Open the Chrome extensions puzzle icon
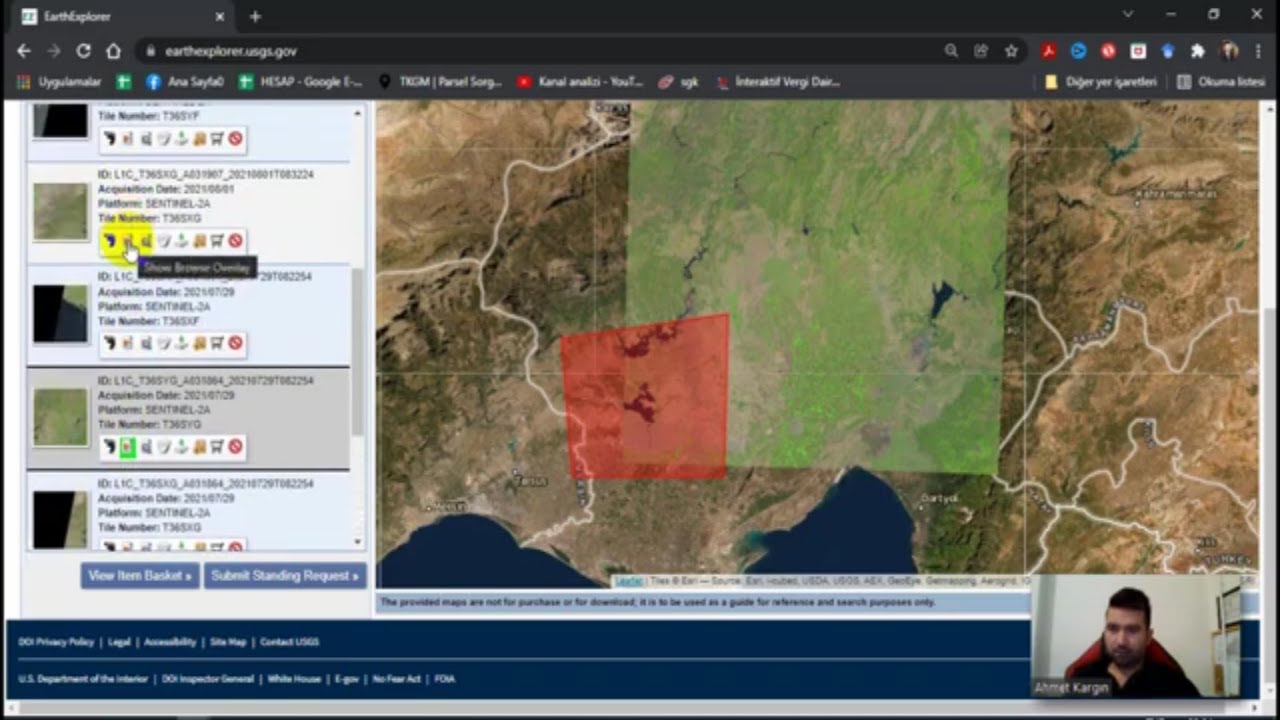Image resolution: width=1280 pixels, height=720 pixels. coord(1198,51)
